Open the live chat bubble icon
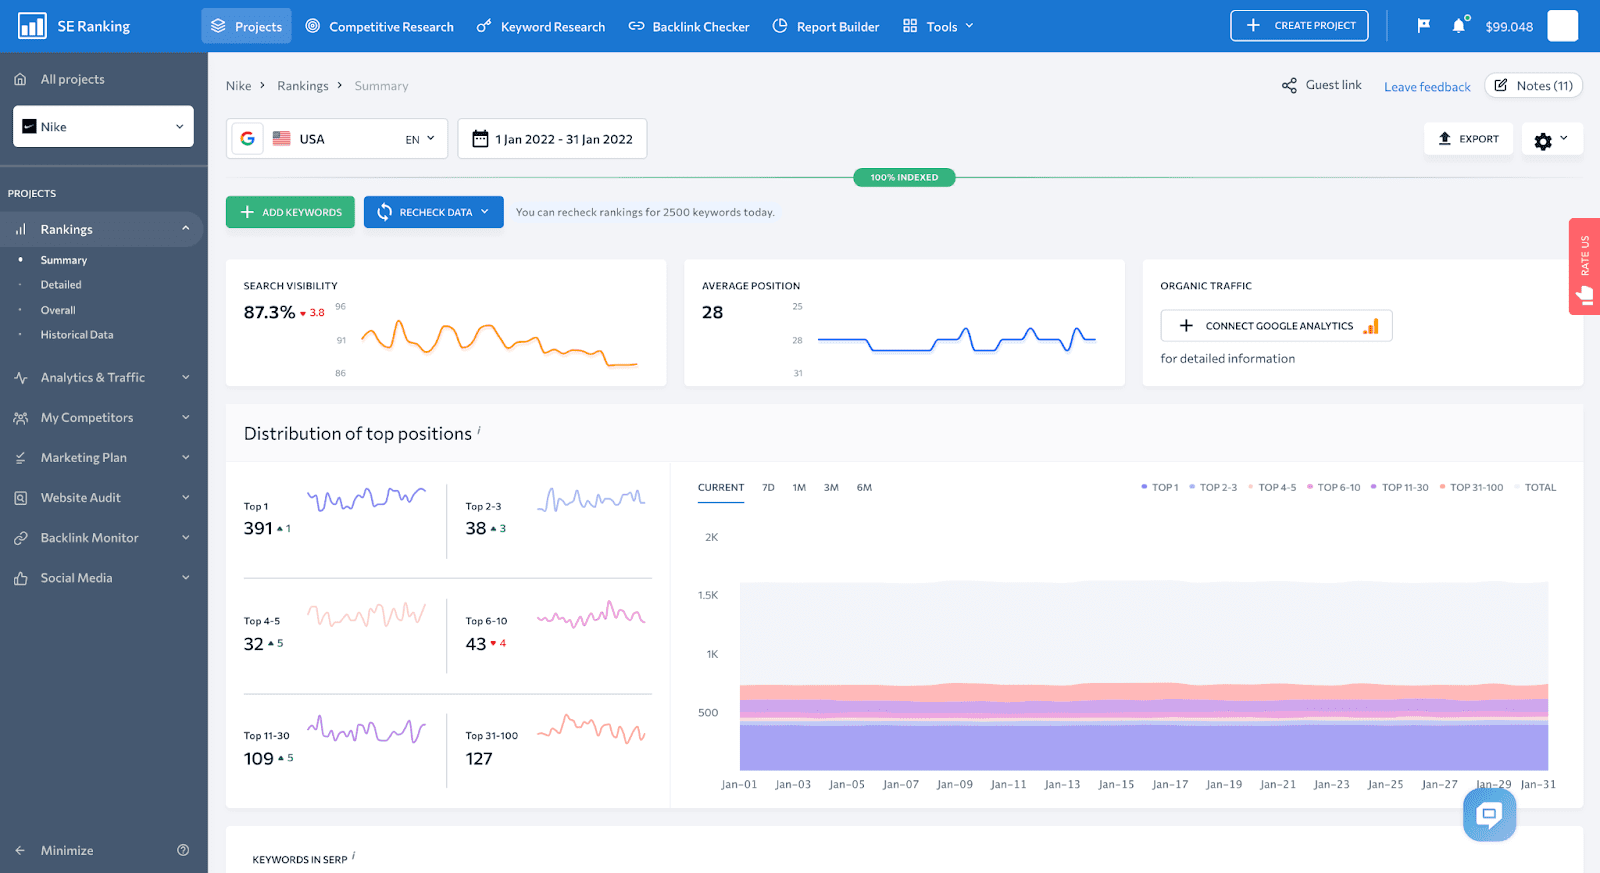The image size is (1600, 873). pyautogui.click(x=1489, y=815)
